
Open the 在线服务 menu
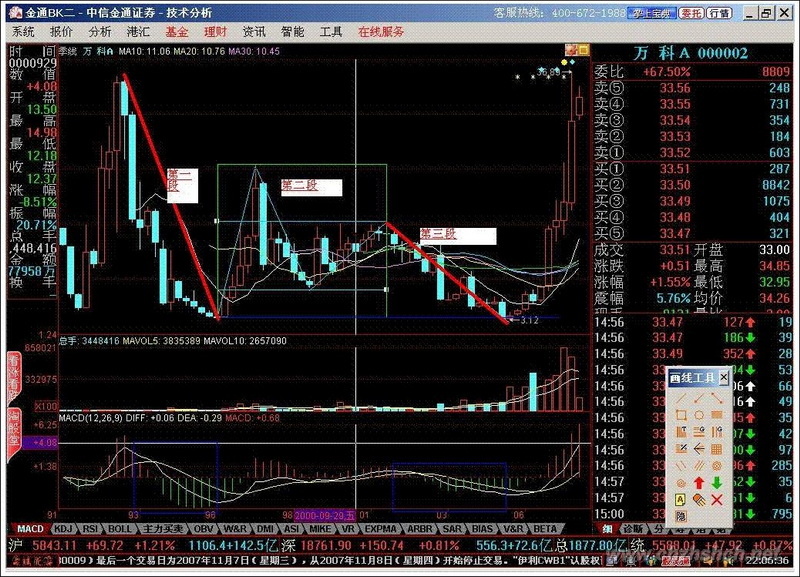pos(381,31)
